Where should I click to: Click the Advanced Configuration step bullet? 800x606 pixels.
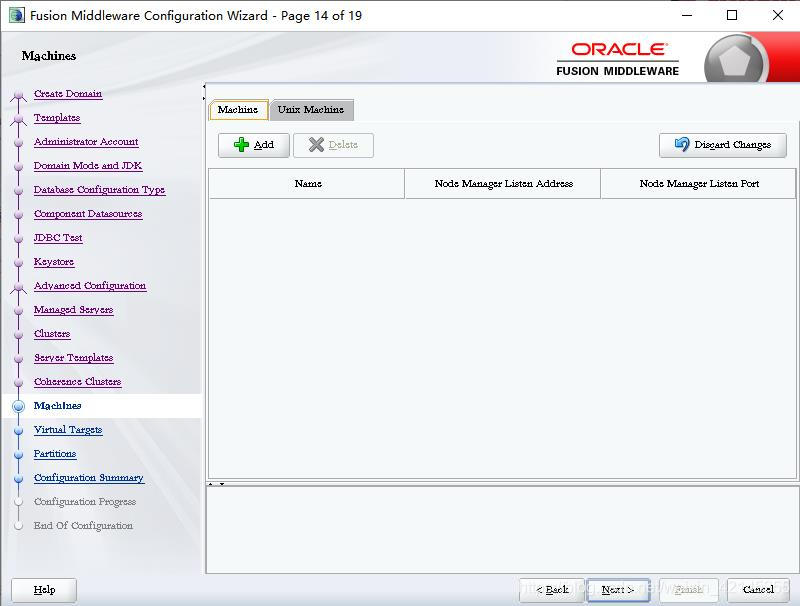coord(19,286)
